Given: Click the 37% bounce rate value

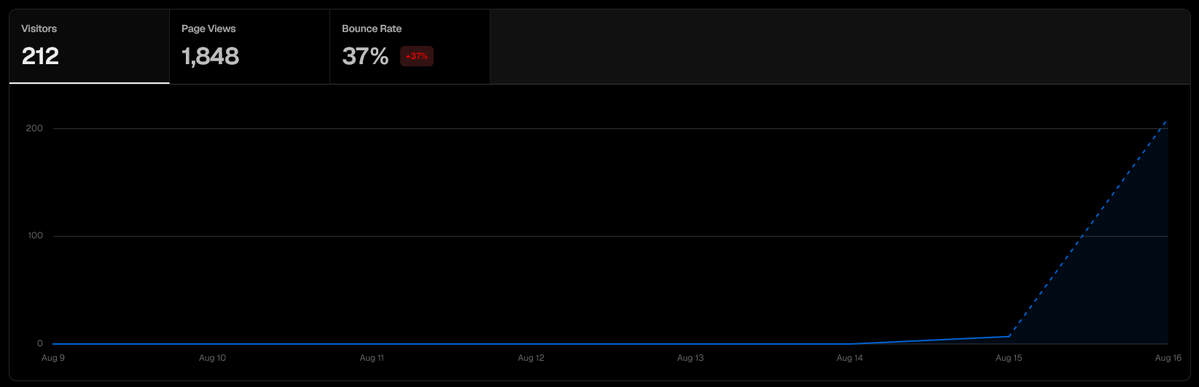Looking at the screenshot, I should point(366,56).
